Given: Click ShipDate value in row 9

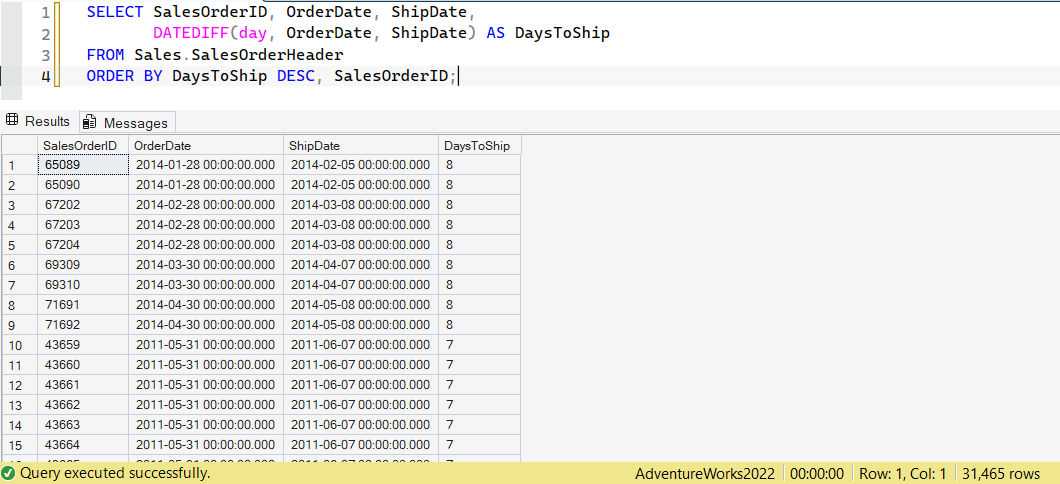Looking at the screenshot, I should [360, 324].
